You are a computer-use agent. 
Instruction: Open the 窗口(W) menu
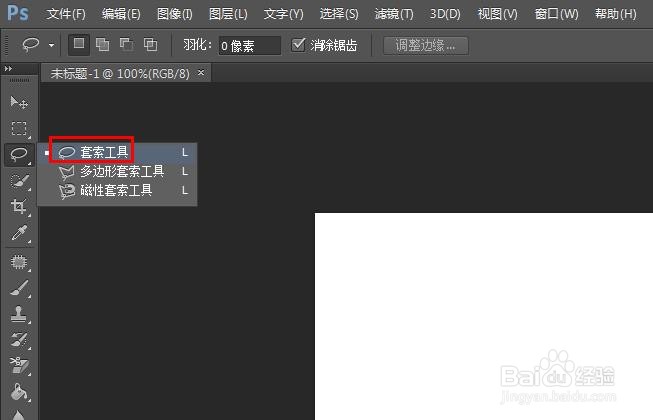pos(556,14)
